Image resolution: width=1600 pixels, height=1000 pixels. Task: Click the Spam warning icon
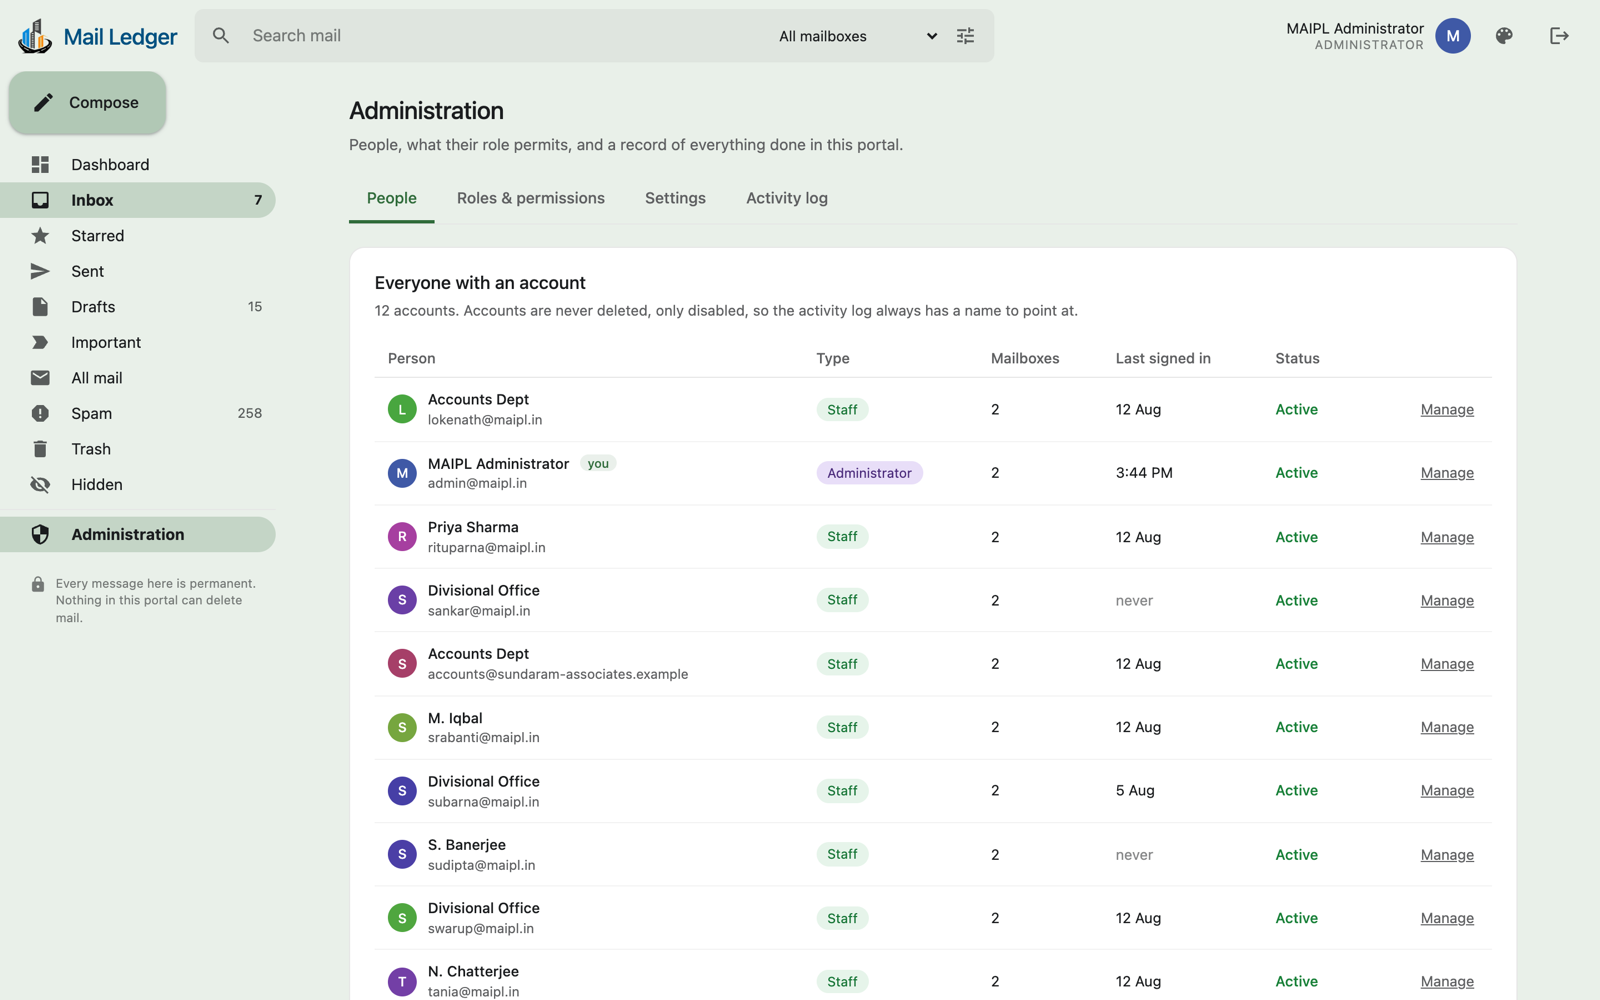(x=40, y=413)
